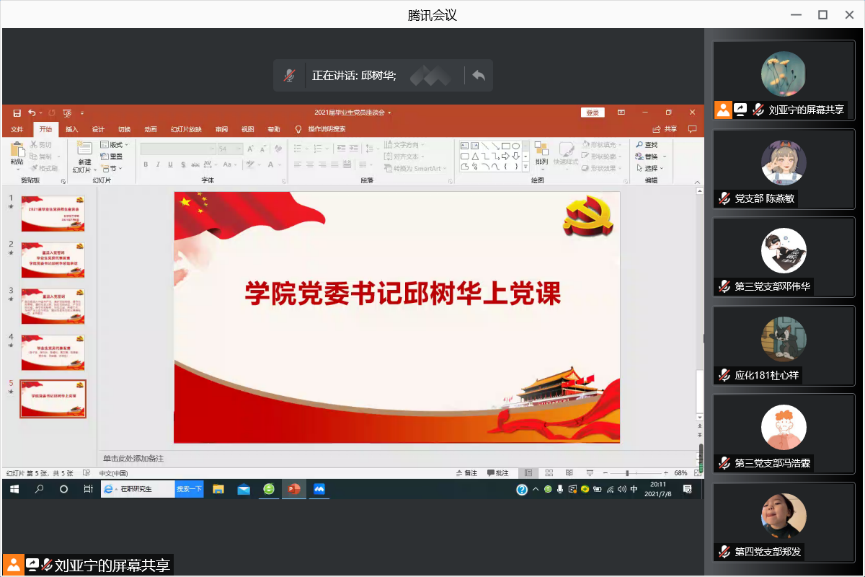The height and width of the screenshot is (577, 865).
Task: Click the muted microphone icon in the speaking bar
Action: 289,75
